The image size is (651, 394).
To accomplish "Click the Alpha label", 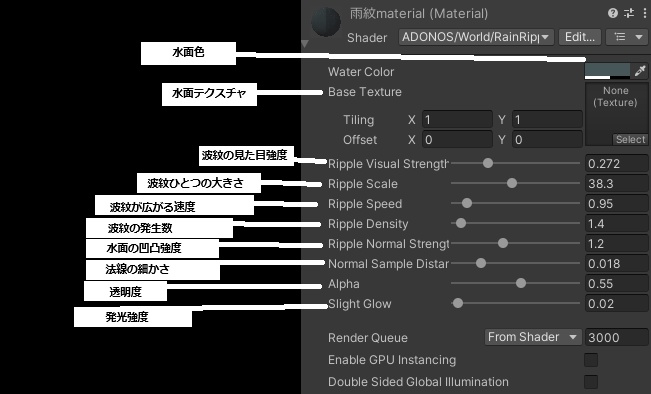I will point(343,284).
